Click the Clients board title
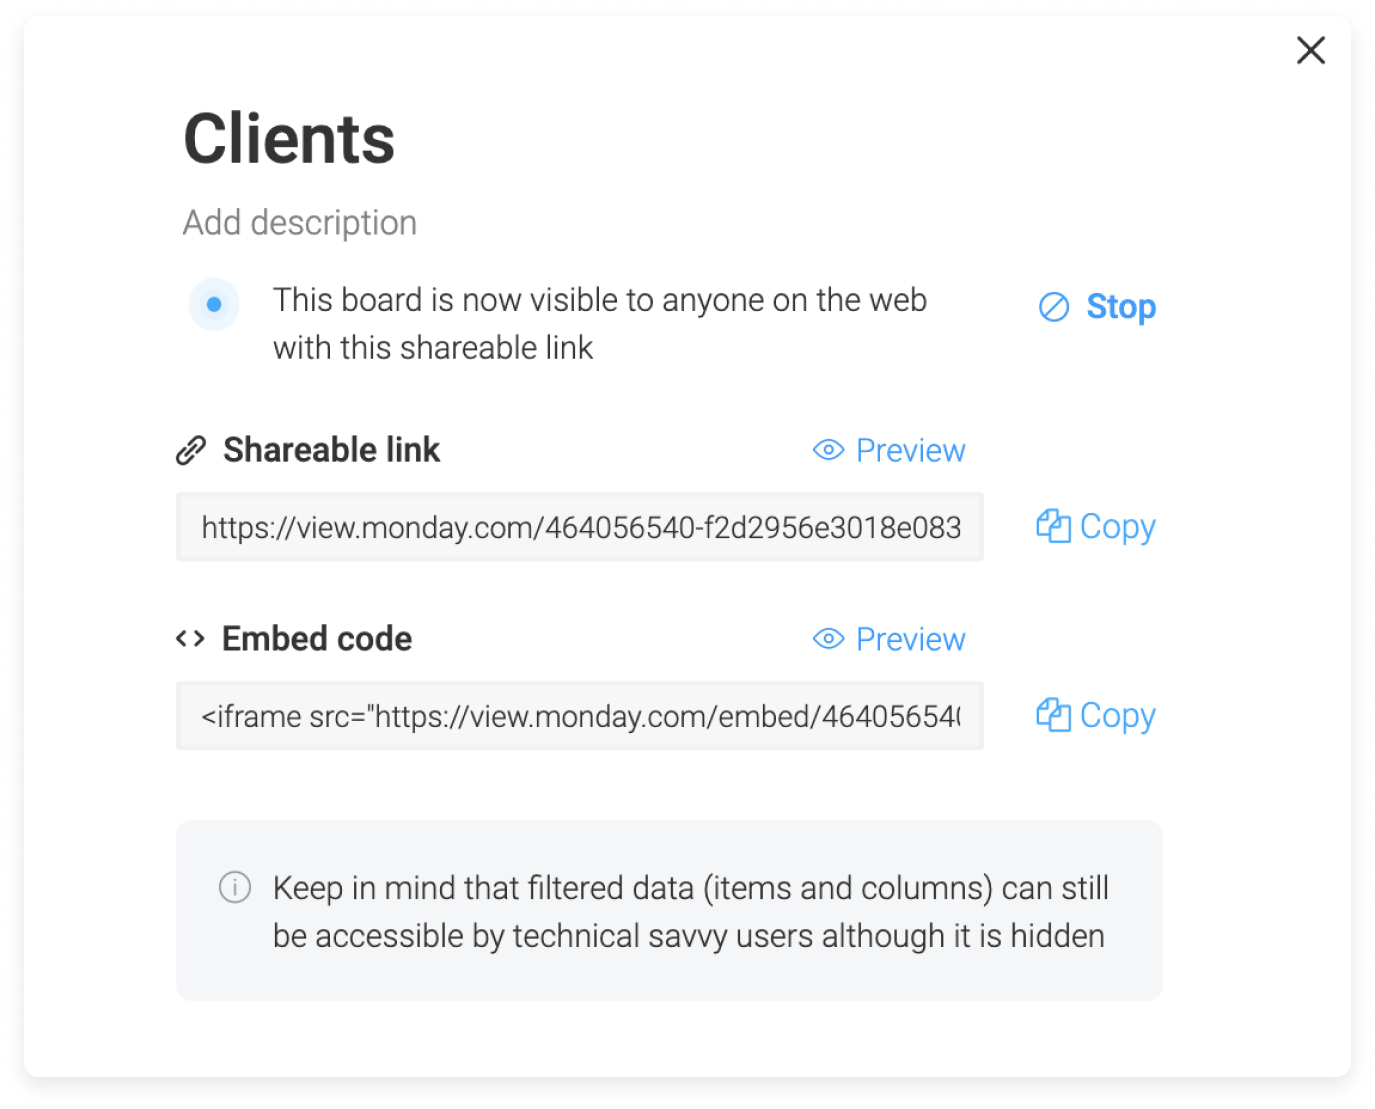This screenshot has height=1109, width=1375. click(289, 138)
